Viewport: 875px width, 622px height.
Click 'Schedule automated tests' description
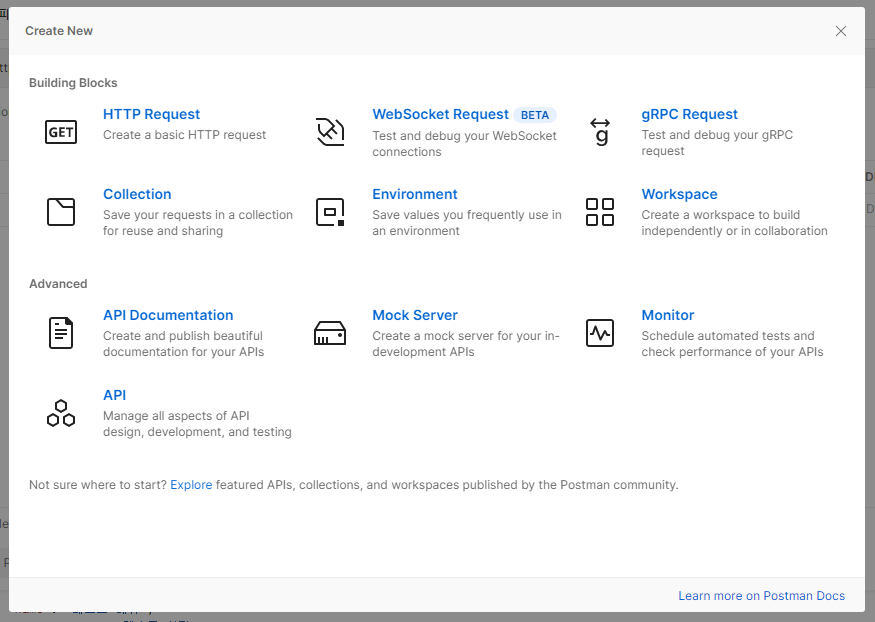pyautogui.click(x=732, y=344)
